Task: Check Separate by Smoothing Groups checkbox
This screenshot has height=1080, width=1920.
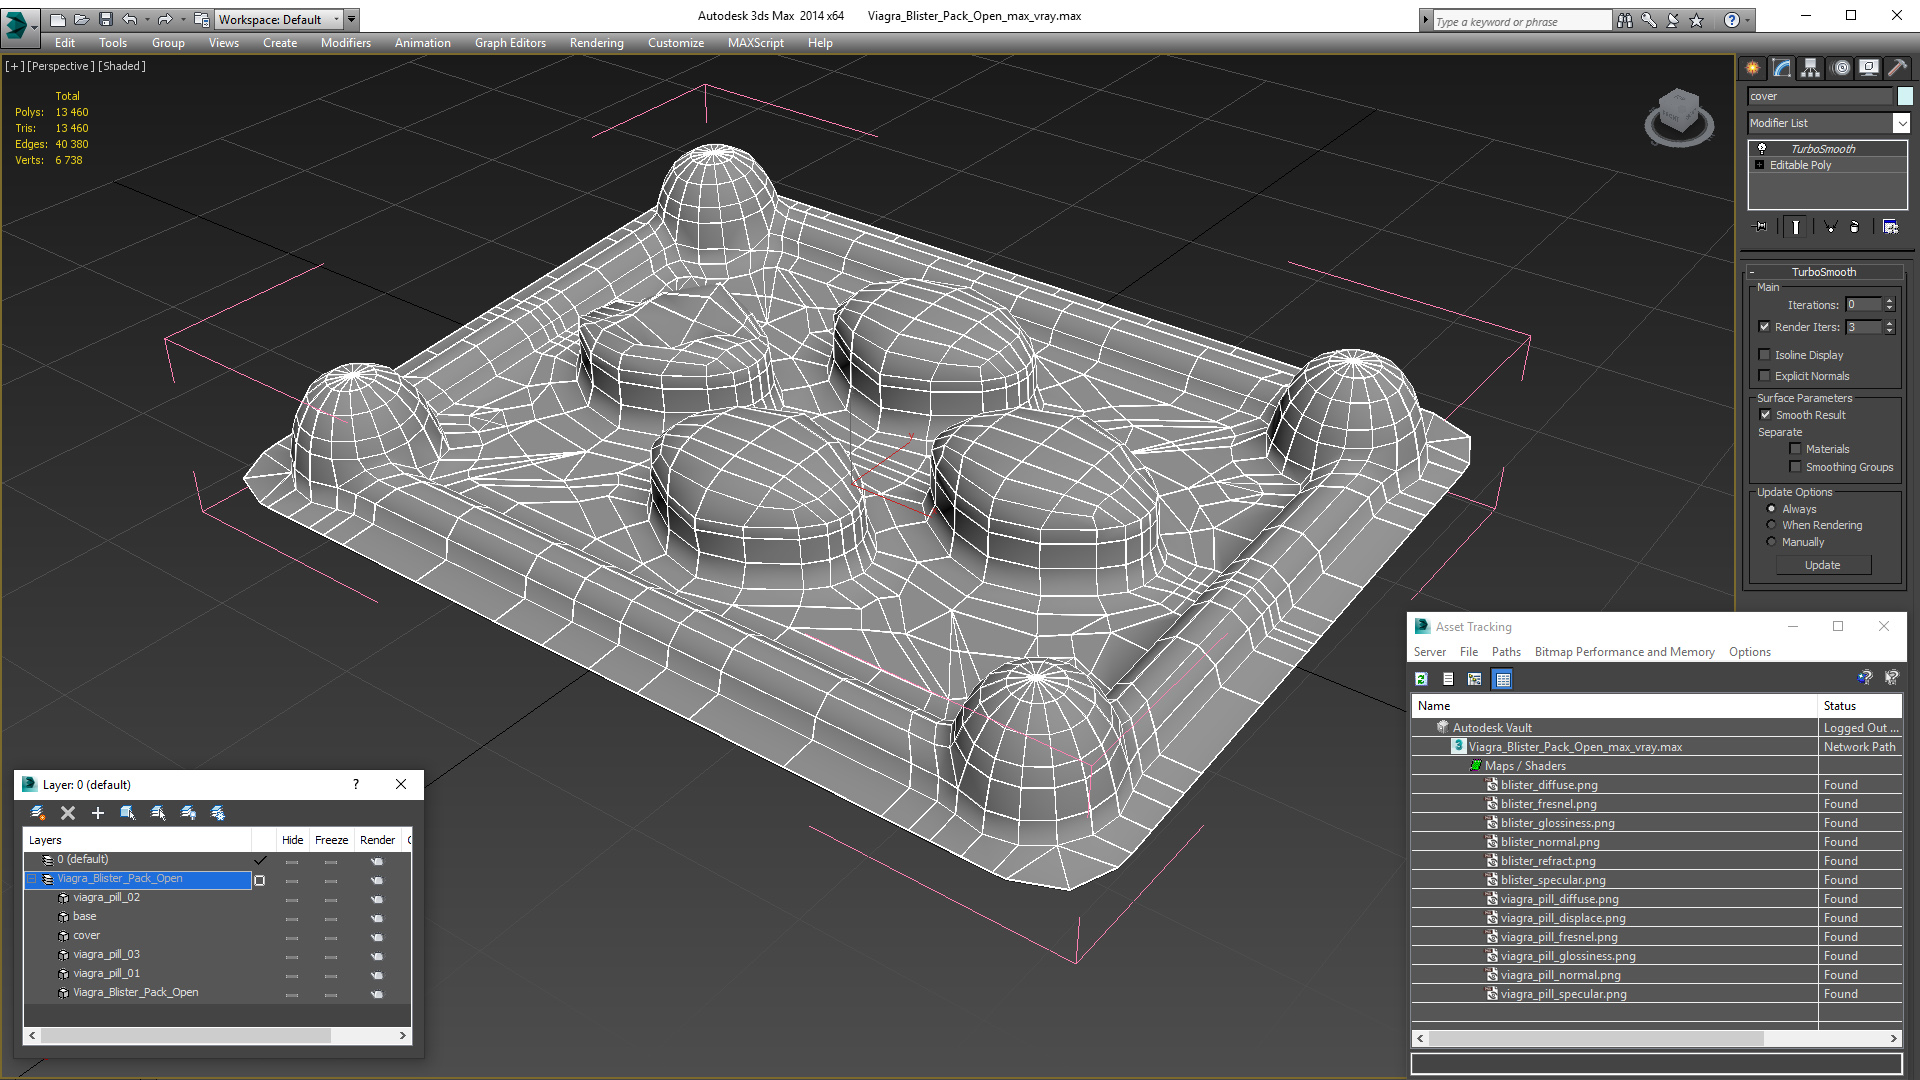Action: (1795, 467)
